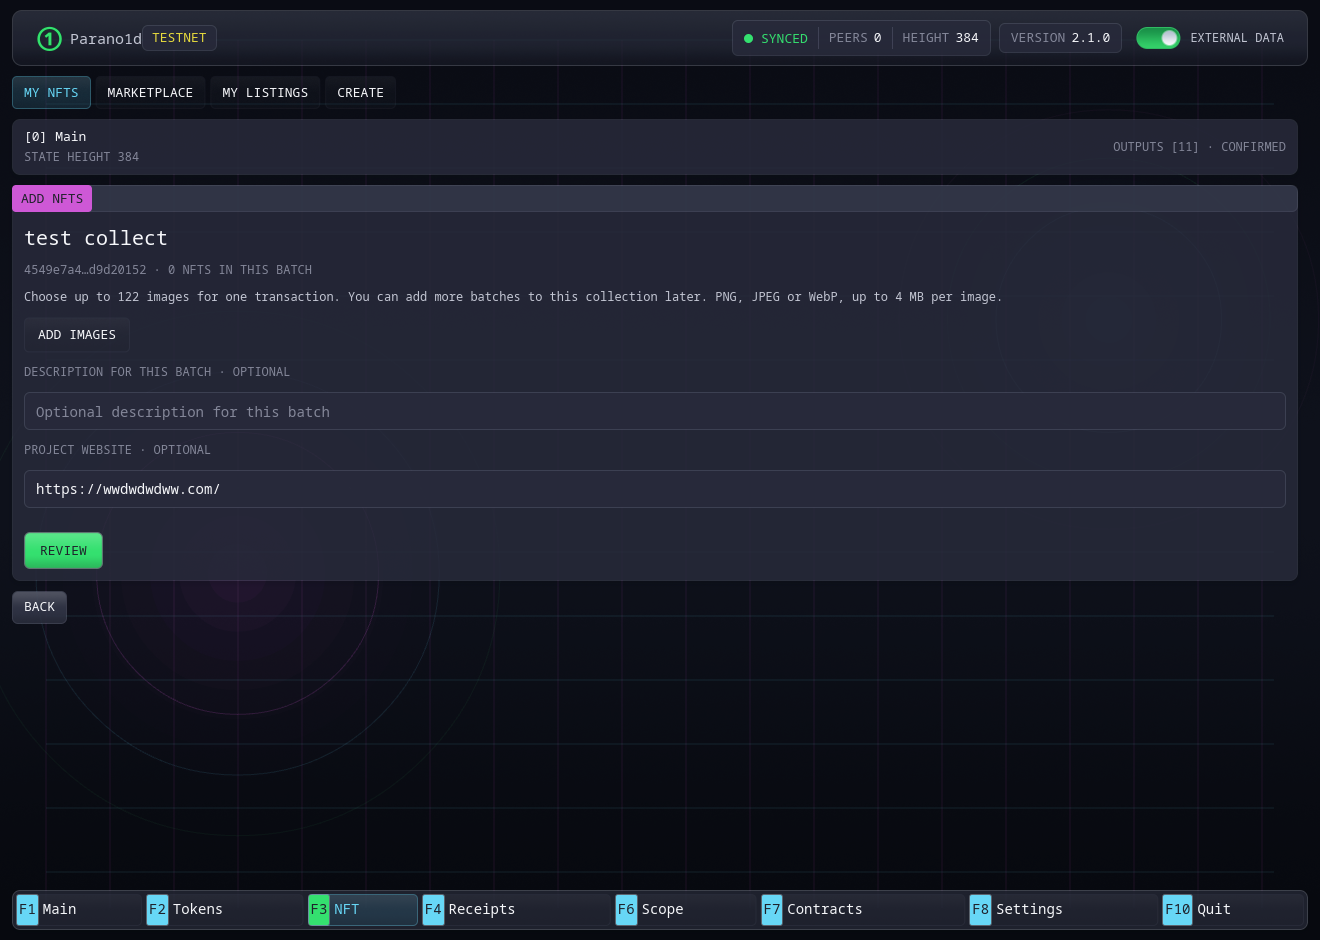1320x940 pixels.
Task: Click the Add Images button
Action: coord(77,335)
